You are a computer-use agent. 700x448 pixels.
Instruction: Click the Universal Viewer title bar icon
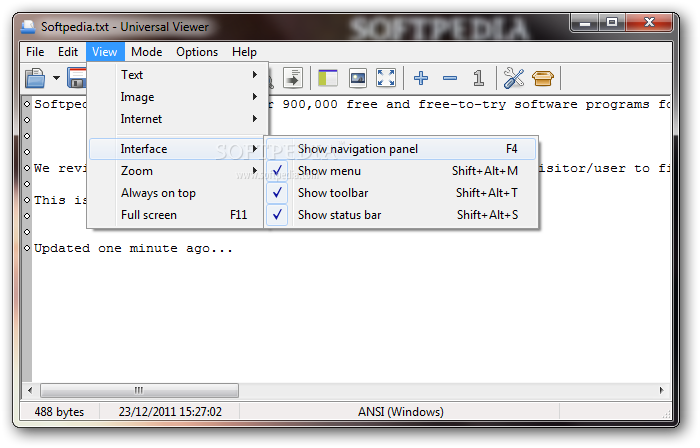coord(28,27)
